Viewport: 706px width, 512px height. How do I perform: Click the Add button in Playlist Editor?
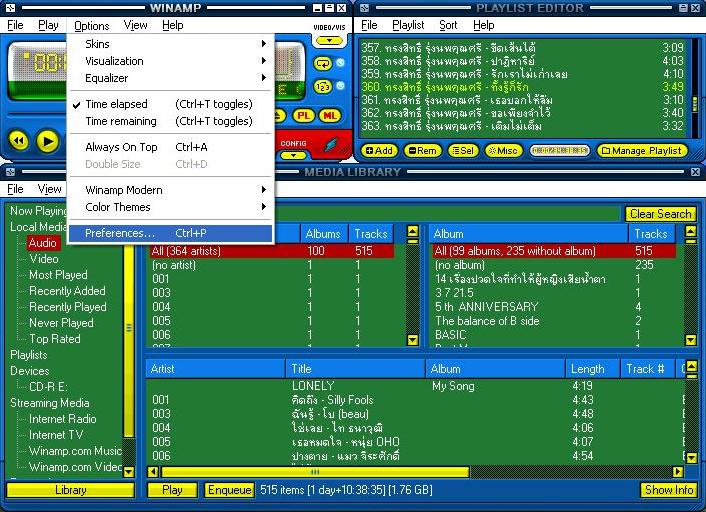coord(379,151)
